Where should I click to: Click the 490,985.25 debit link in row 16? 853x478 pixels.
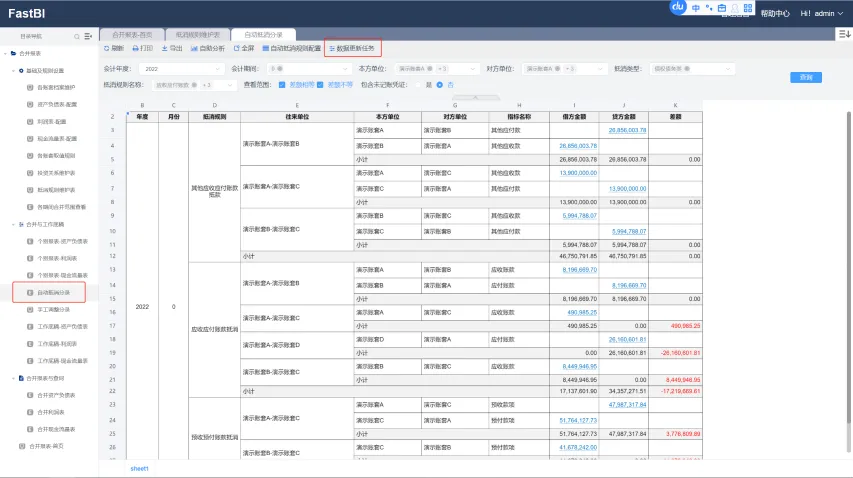tap(582, 313)
